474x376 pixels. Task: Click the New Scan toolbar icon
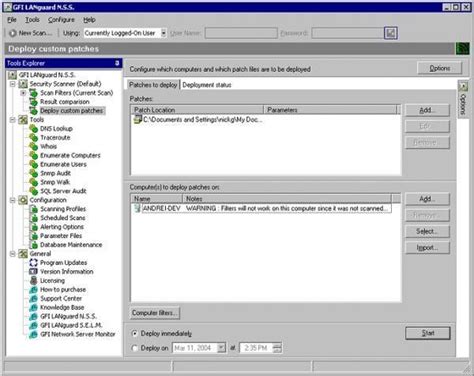coord(13,33)
